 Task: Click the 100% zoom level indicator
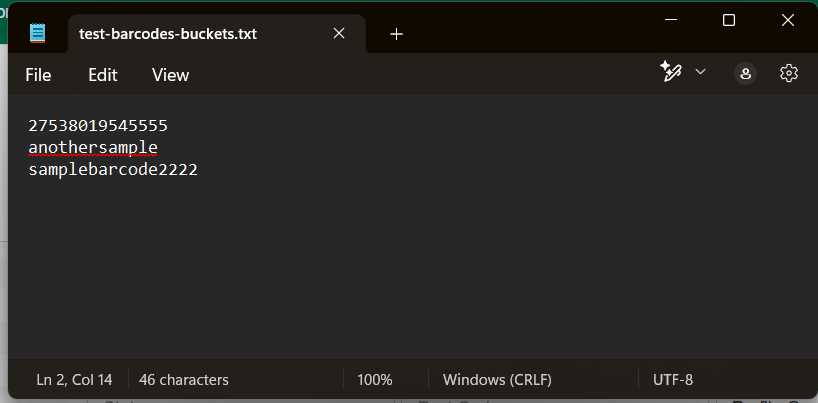(375, 380)
